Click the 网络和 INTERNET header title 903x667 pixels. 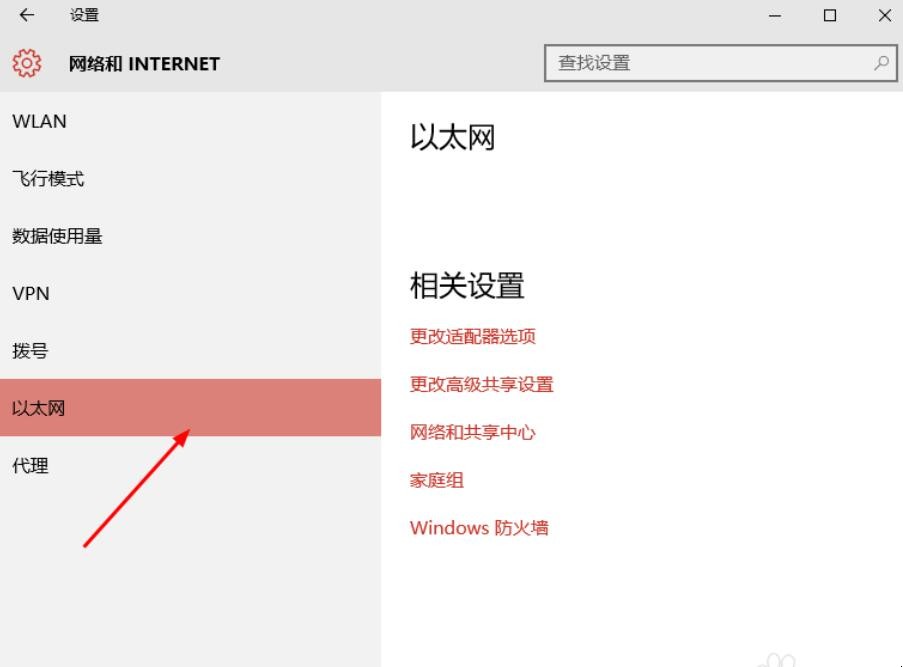(144, 64)
